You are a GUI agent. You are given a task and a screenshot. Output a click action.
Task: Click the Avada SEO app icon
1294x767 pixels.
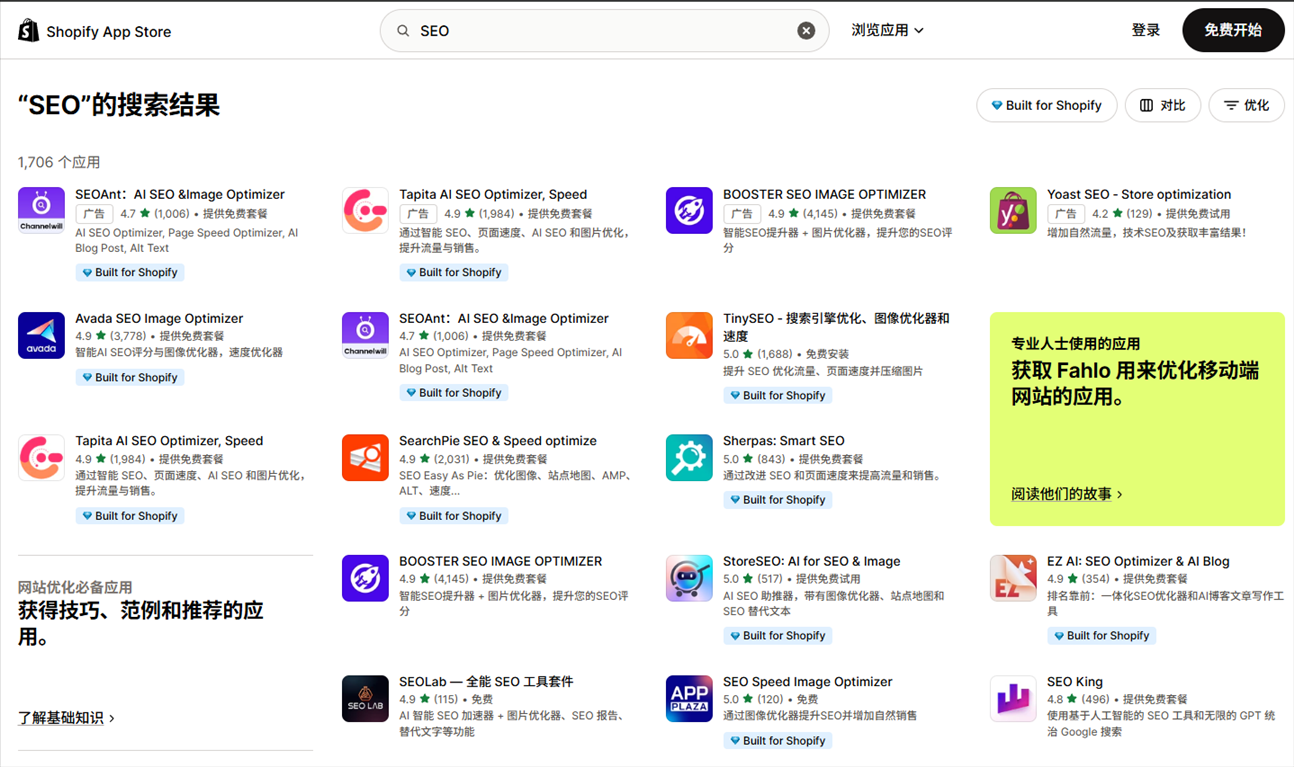(42, 334)
